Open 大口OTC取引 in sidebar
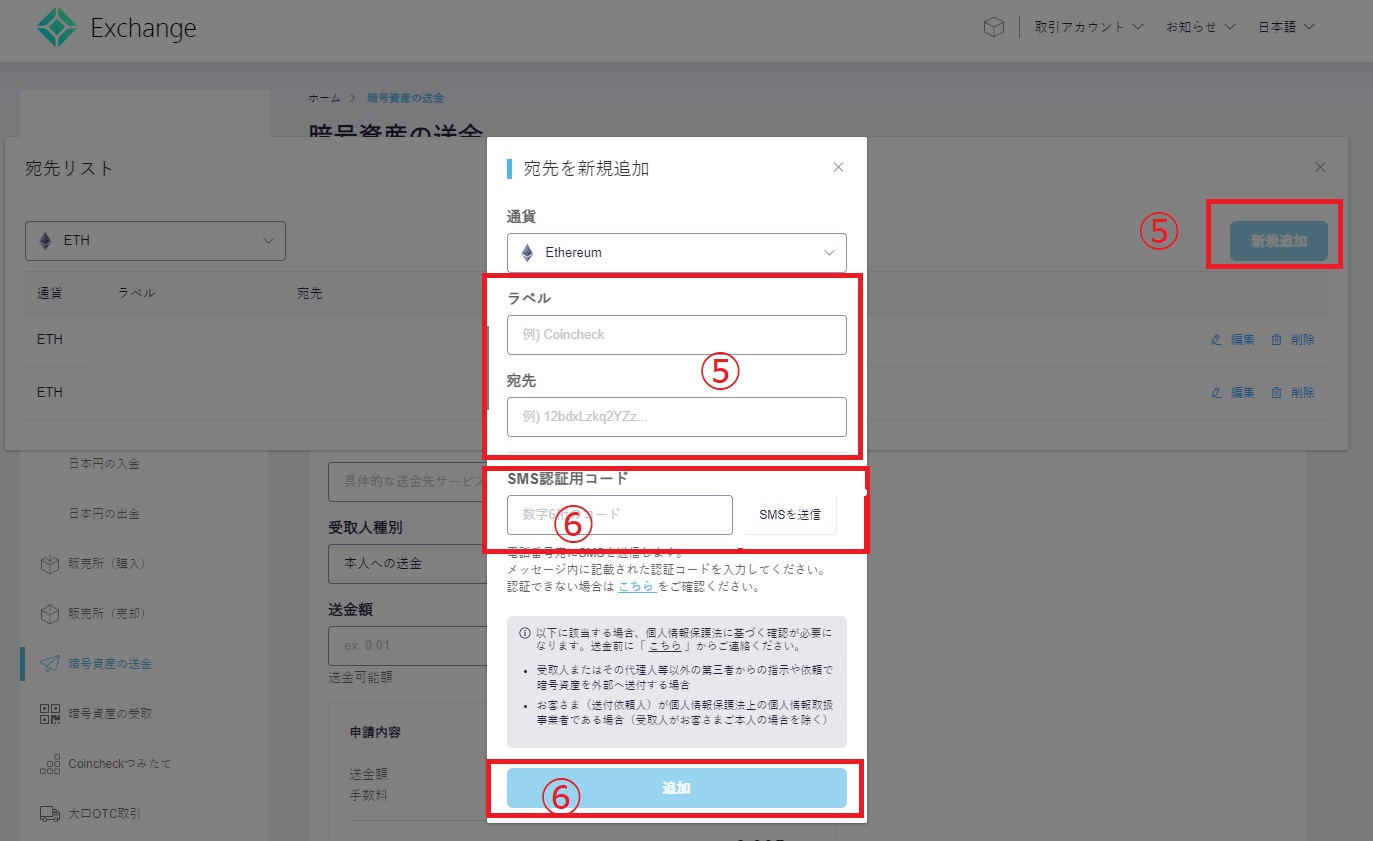1373x841 pixels. click(104, 813)
